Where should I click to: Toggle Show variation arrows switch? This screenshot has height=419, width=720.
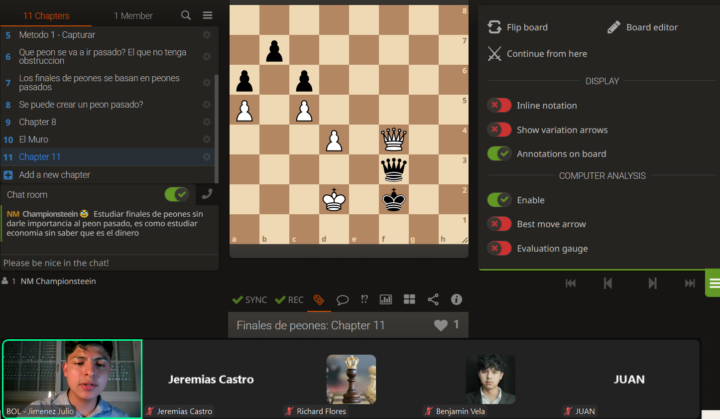(499, 130)
